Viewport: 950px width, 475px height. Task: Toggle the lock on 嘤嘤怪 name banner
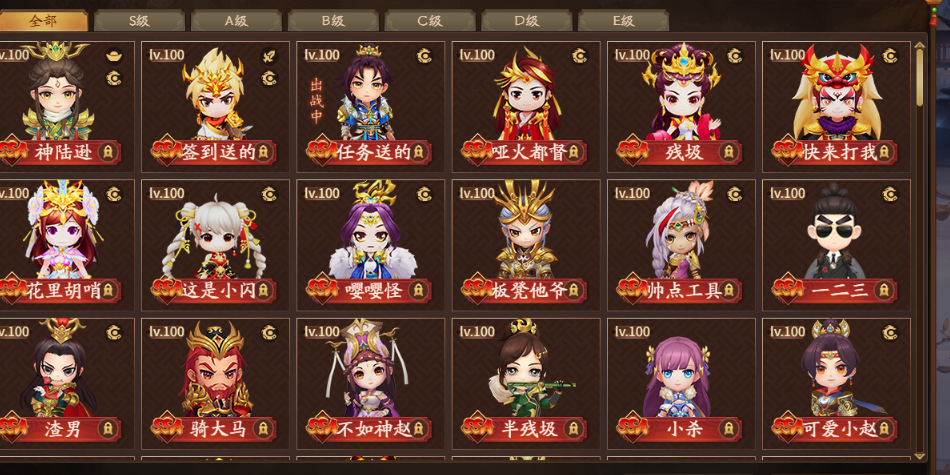pos(418,291)
